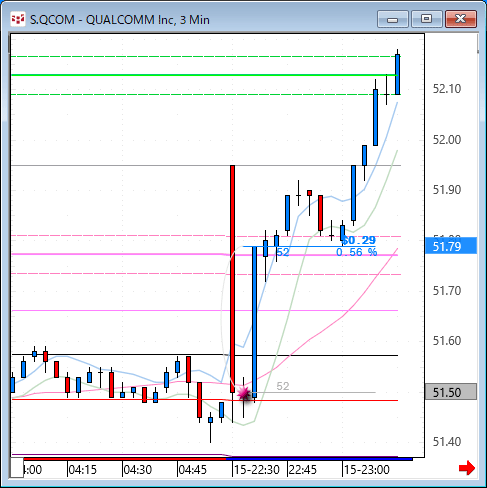Close the QCOM chart window
487x488 pixels.
460,19
